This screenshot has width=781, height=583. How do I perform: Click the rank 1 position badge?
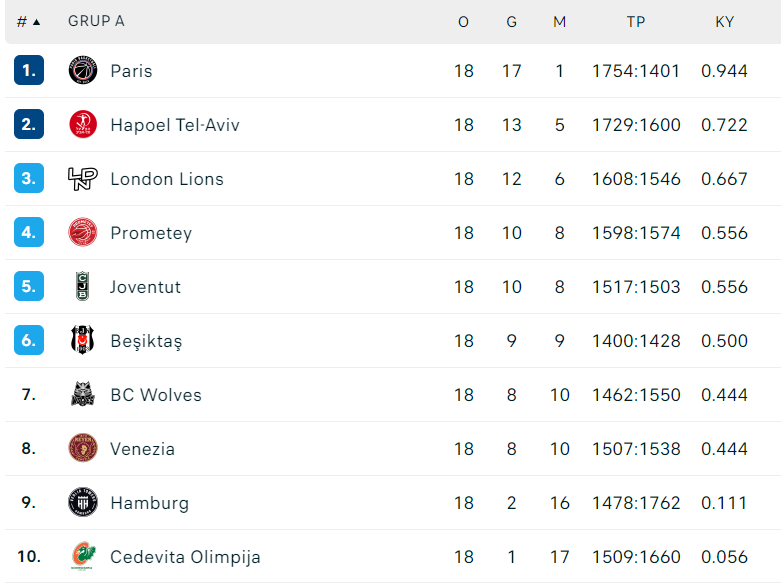[29, 71]
